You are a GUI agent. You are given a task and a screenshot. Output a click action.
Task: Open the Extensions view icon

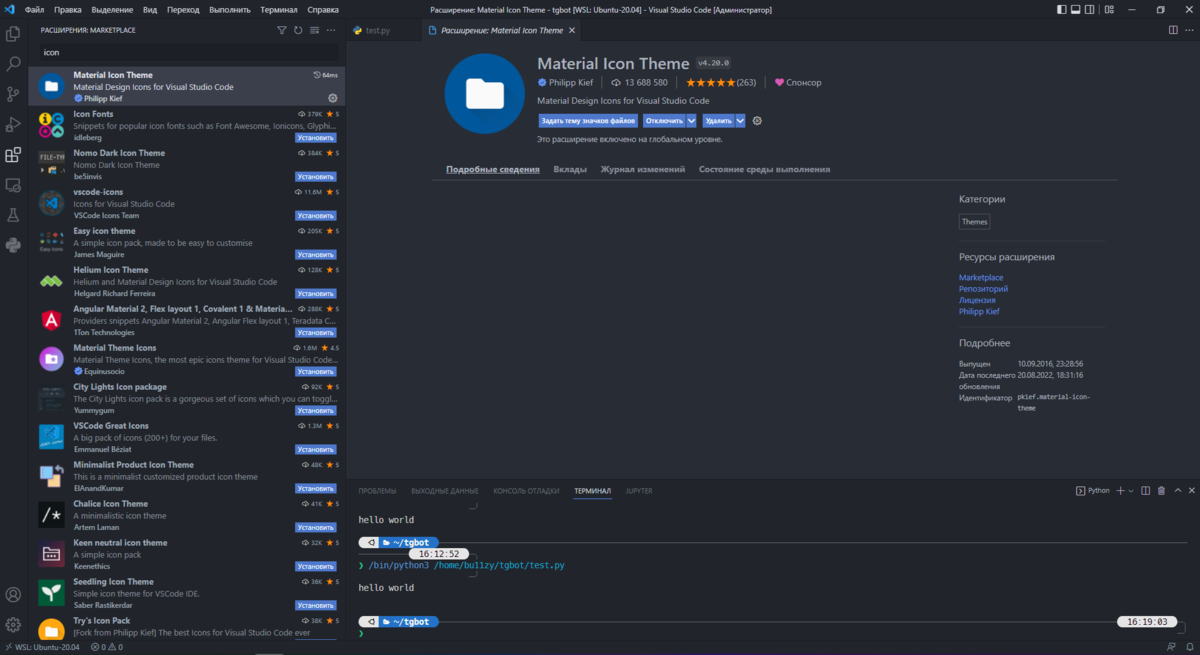13,155
